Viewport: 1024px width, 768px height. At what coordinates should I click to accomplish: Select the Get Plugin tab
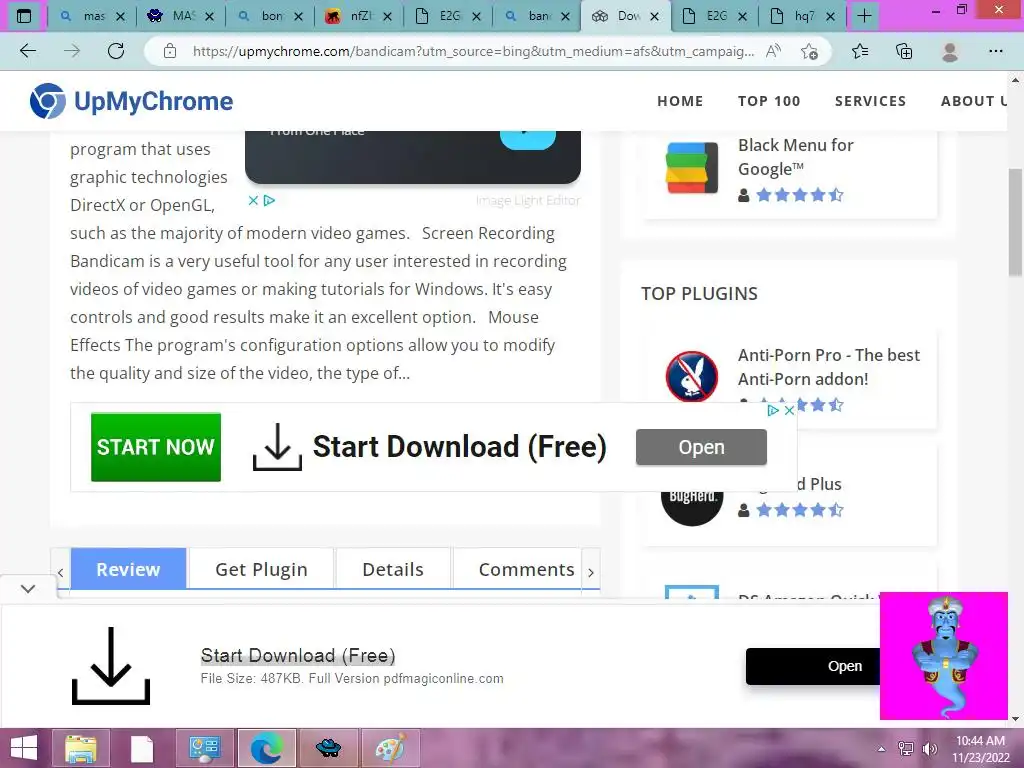coord(261,569)
